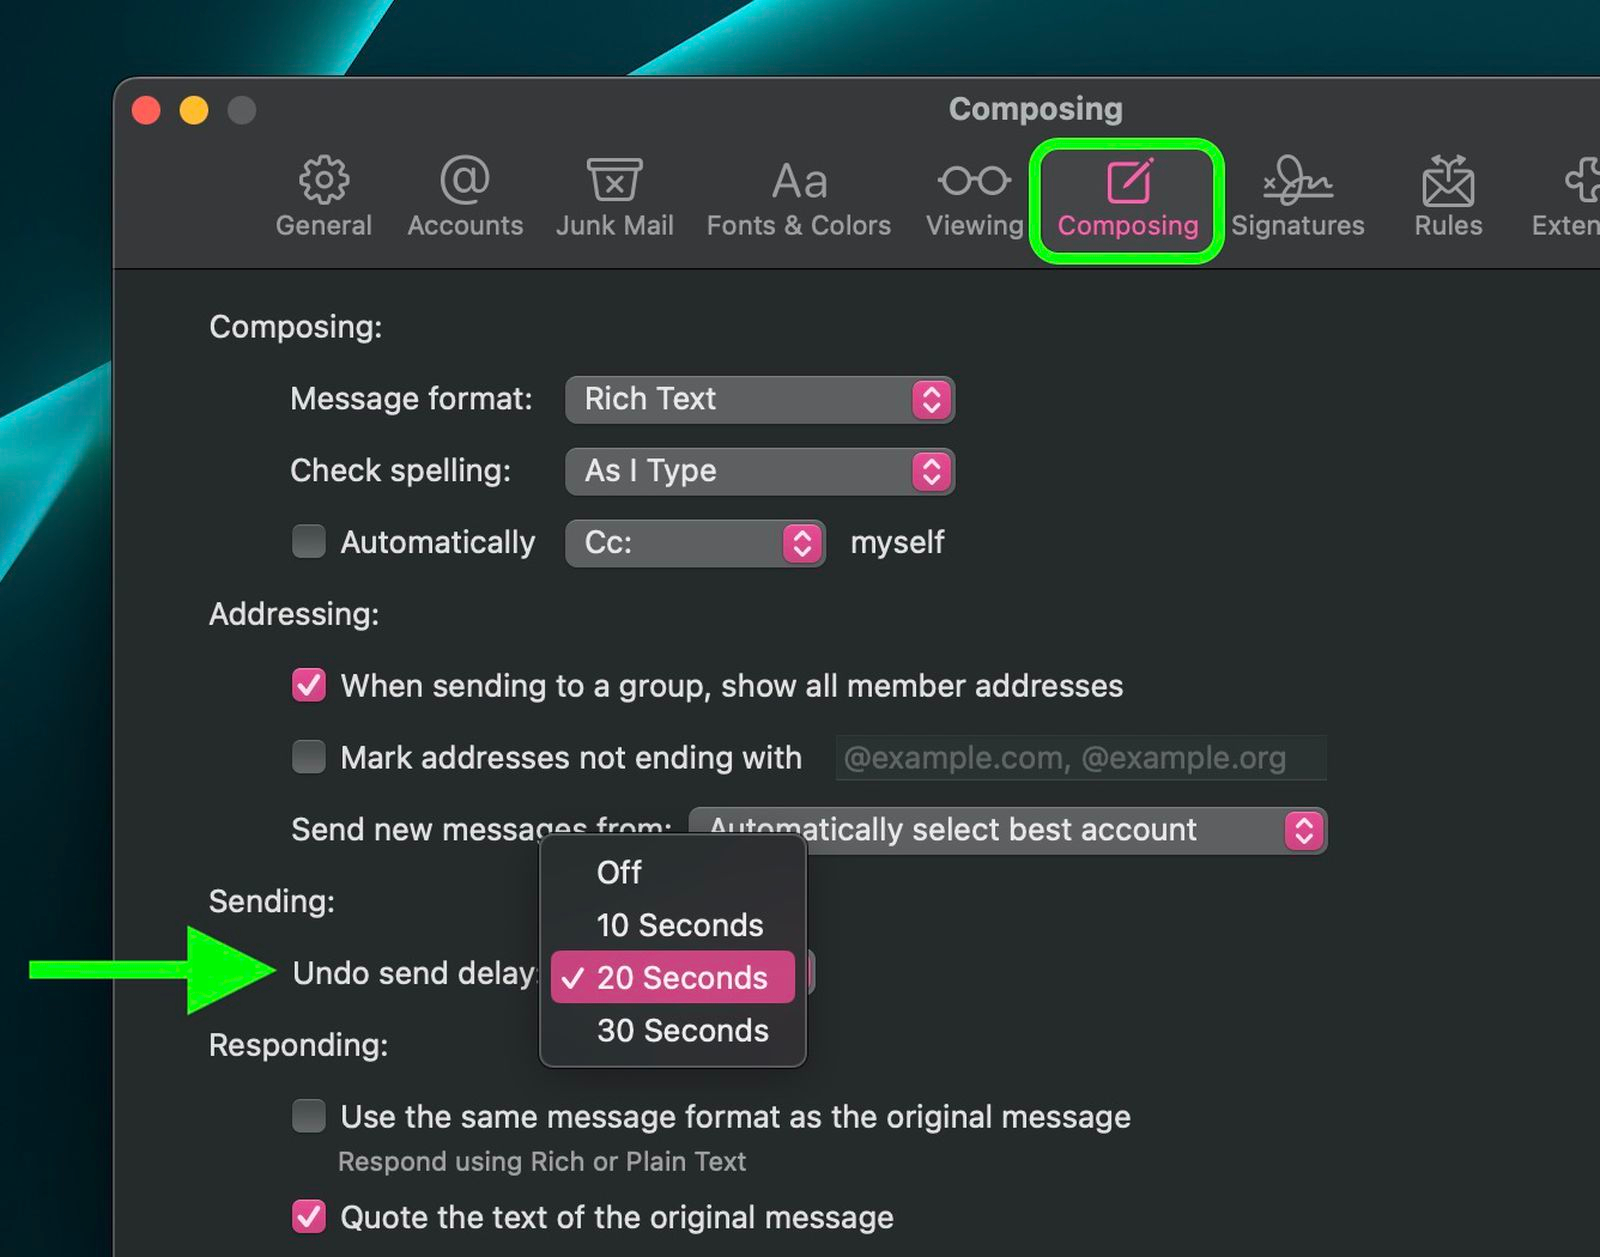Switch to the Rules tab label
The width and height of the screenshot is (1600, 1257).
1448,226
